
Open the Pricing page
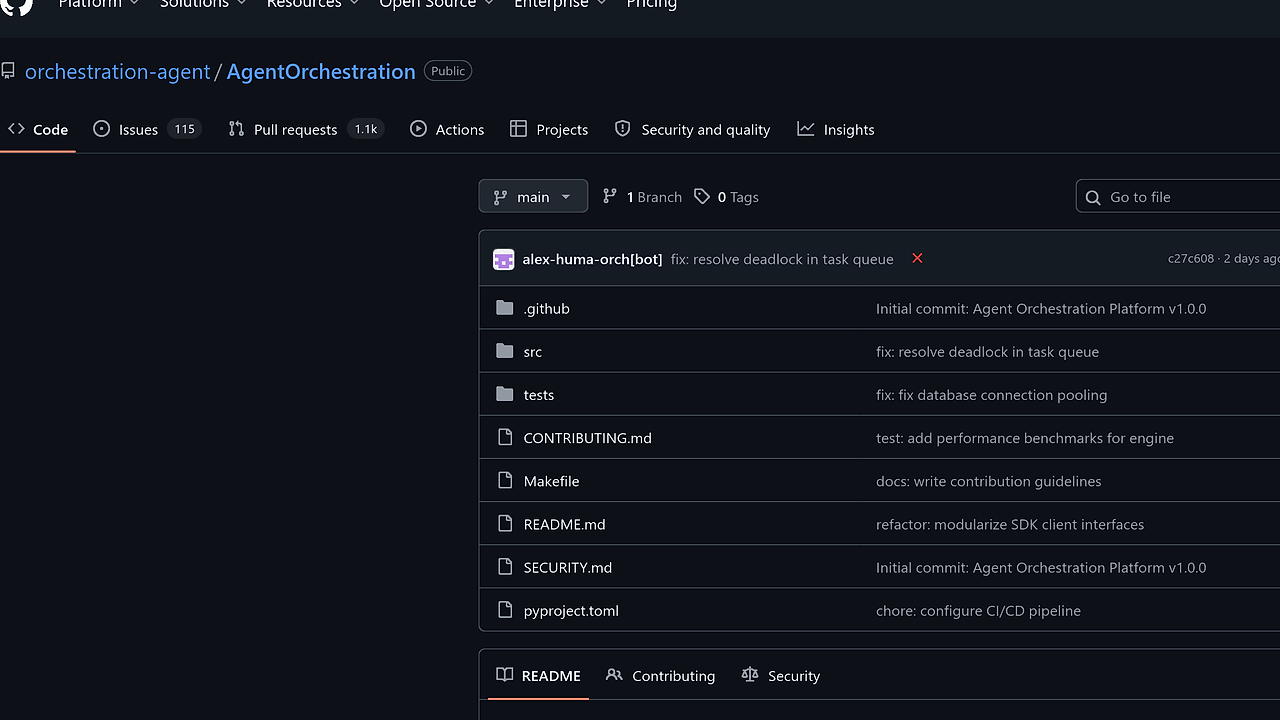coord(651,4)
